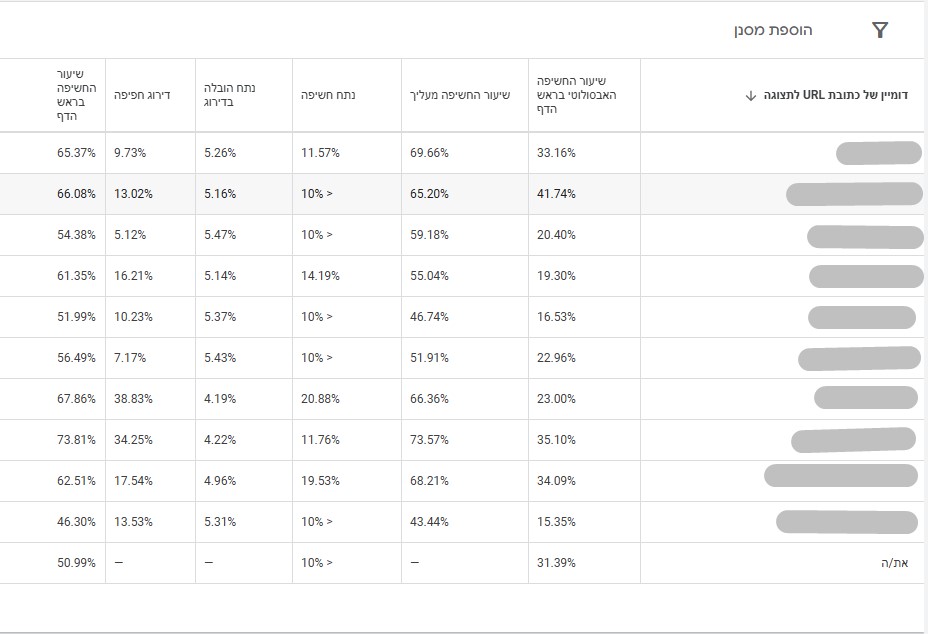This screenshot has height=634, width=928.
Task: Click the נתח הובלה בדירוג column header
Action: (230, 95)
